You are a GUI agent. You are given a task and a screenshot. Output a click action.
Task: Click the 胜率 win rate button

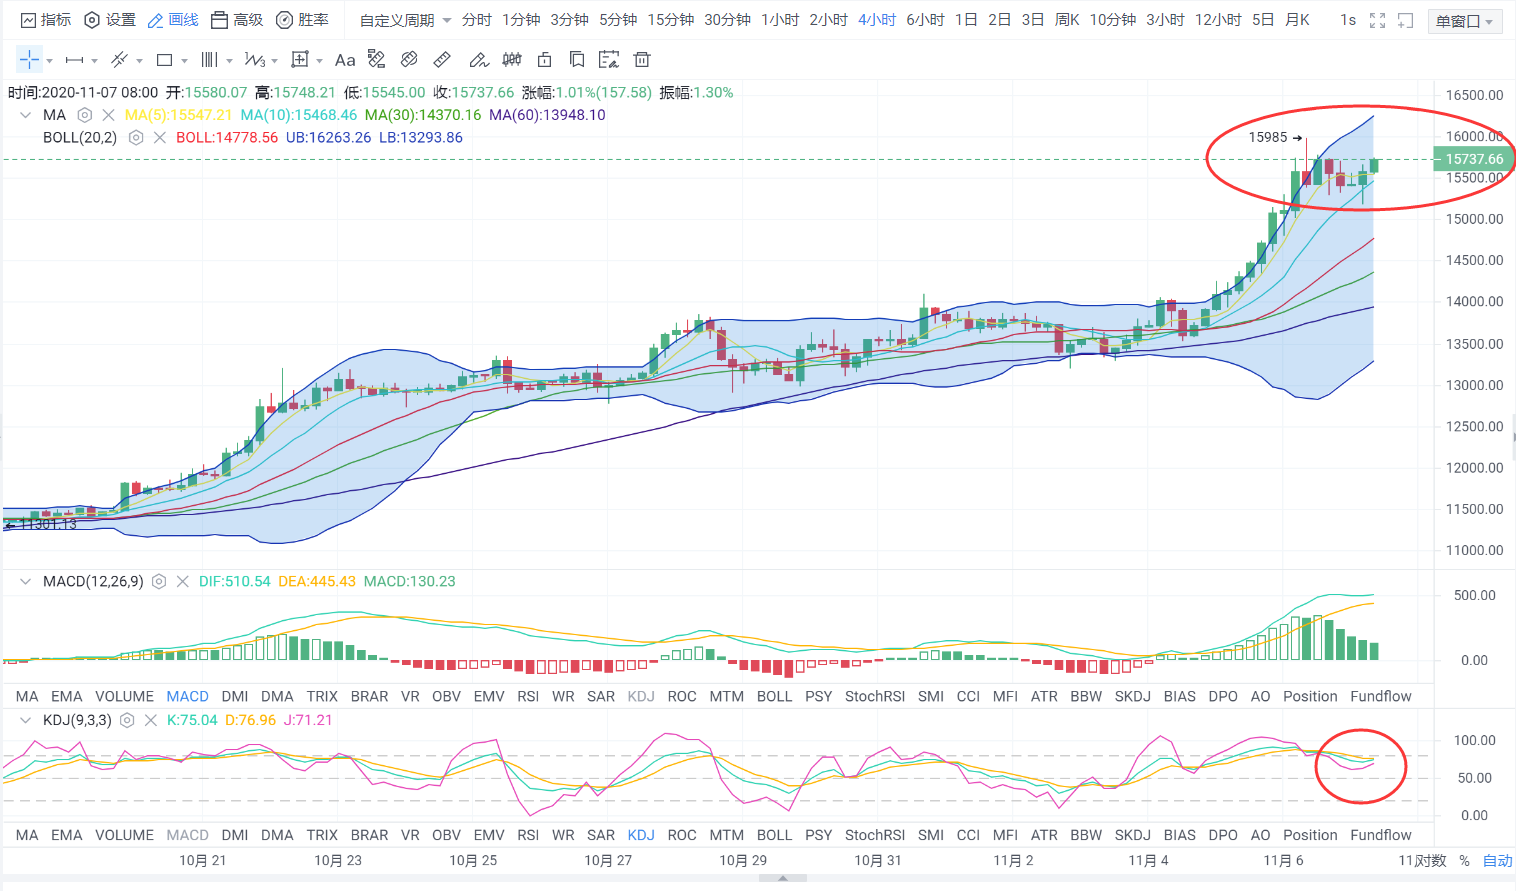click(302, 20)
